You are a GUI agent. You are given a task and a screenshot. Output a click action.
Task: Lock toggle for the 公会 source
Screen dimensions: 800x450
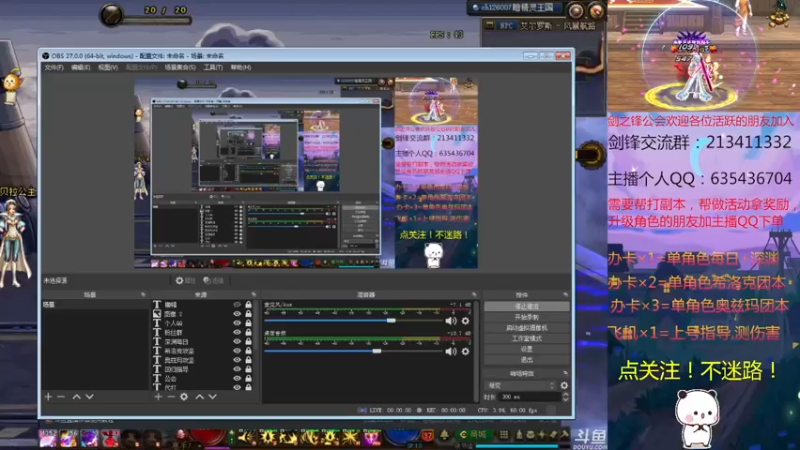[248, 379]
